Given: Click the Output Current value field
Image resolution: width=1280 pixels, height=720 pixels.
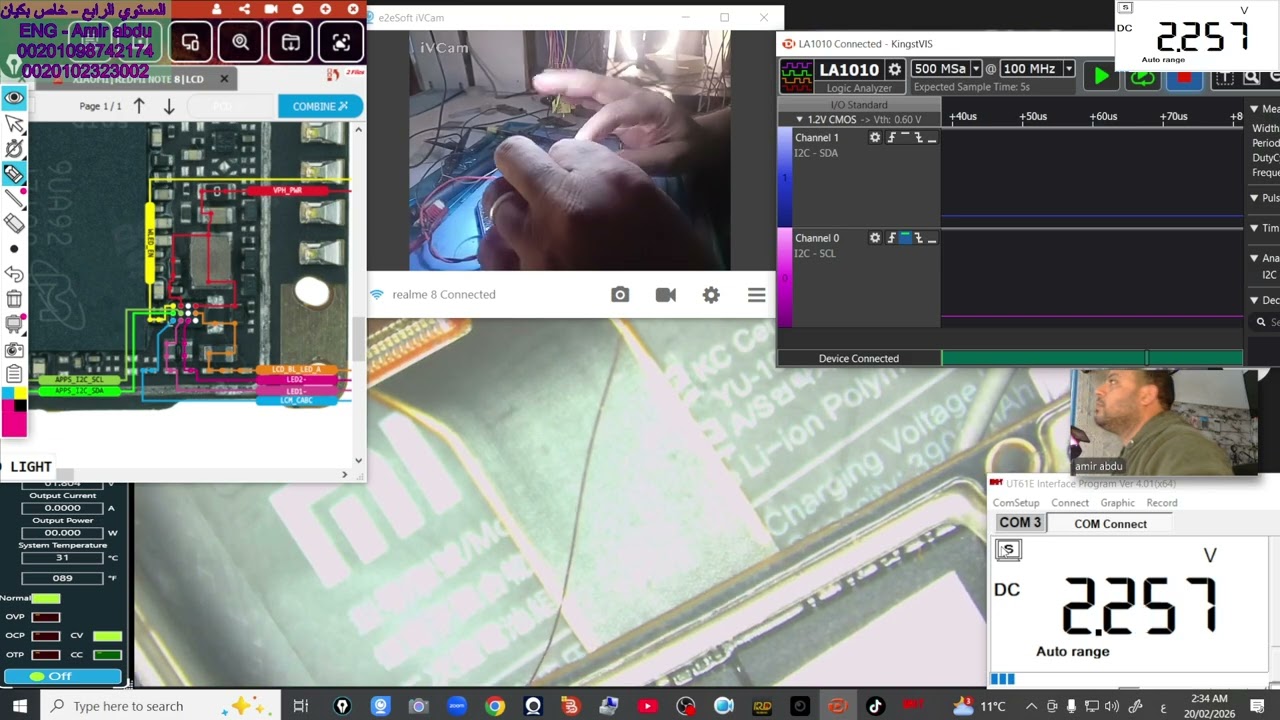Looking at the screenshot, I should 62,508.
